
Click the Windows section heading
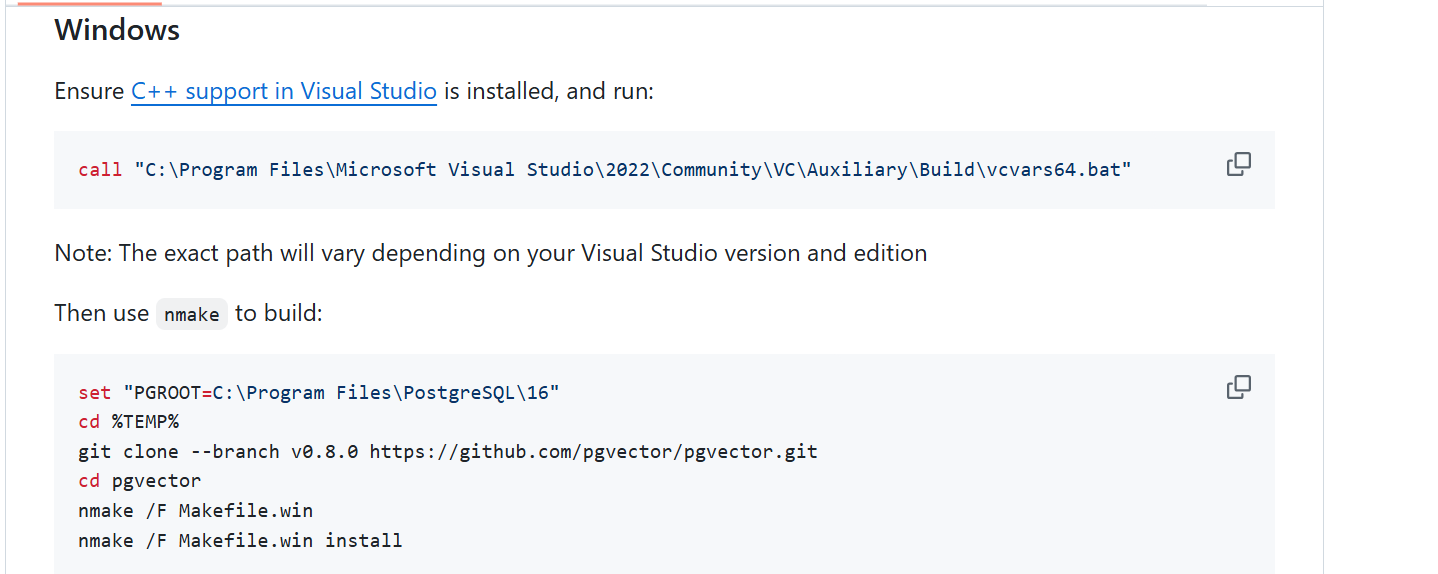click(x=117, y=30)
